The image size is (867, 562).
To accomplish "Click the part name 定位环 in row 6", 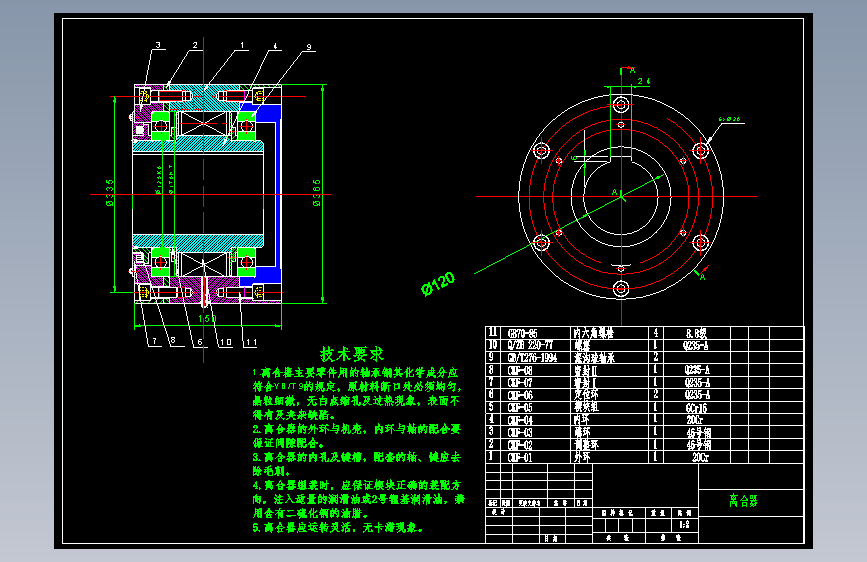I will [x=586, y=394].
